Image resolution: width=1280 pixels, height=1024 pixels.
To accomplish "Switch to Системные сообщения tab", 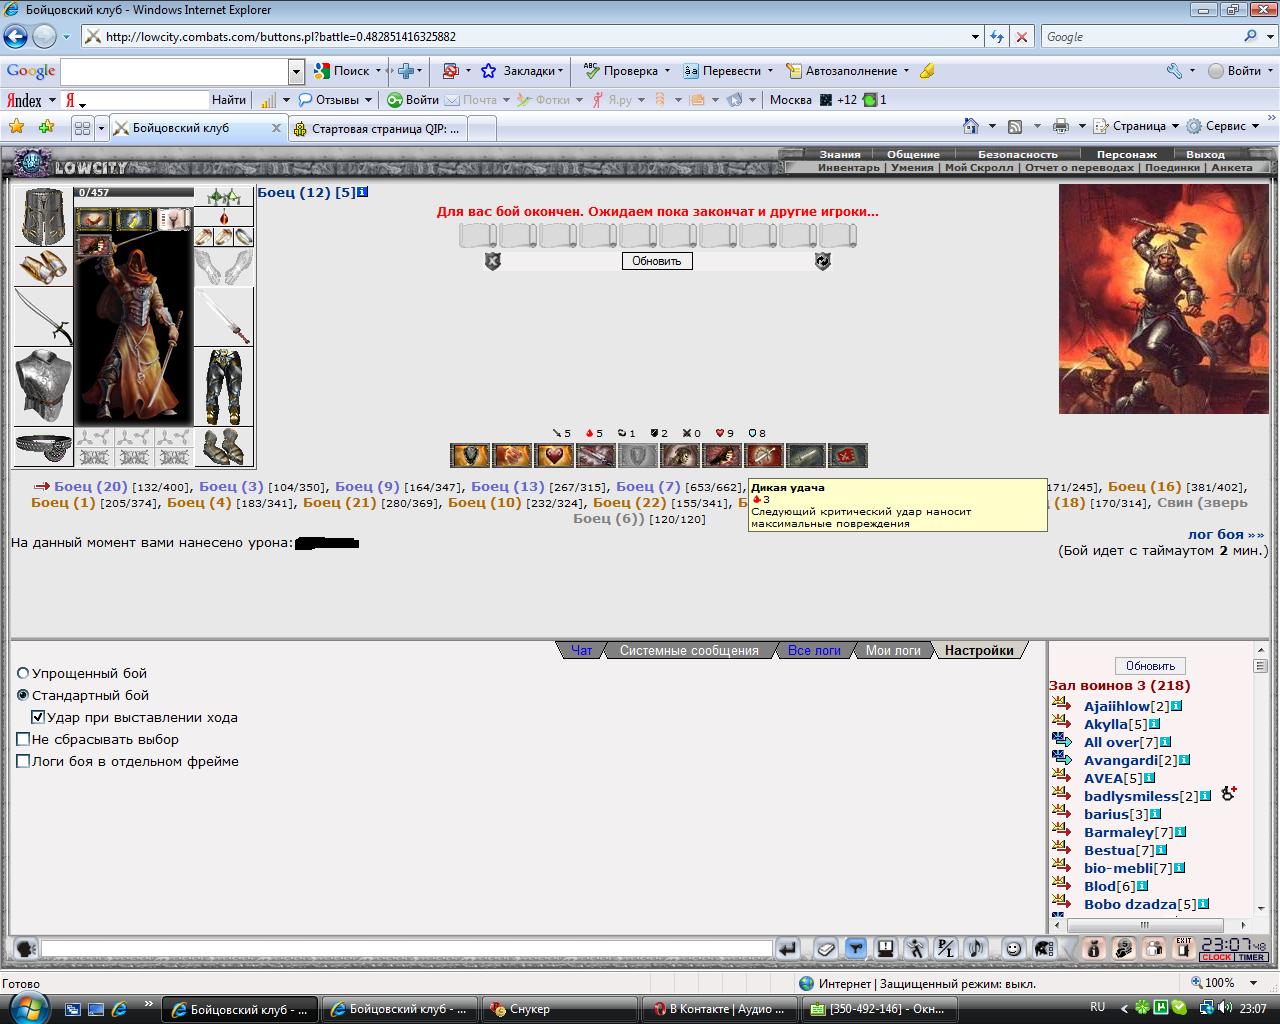I will (689, 650).
